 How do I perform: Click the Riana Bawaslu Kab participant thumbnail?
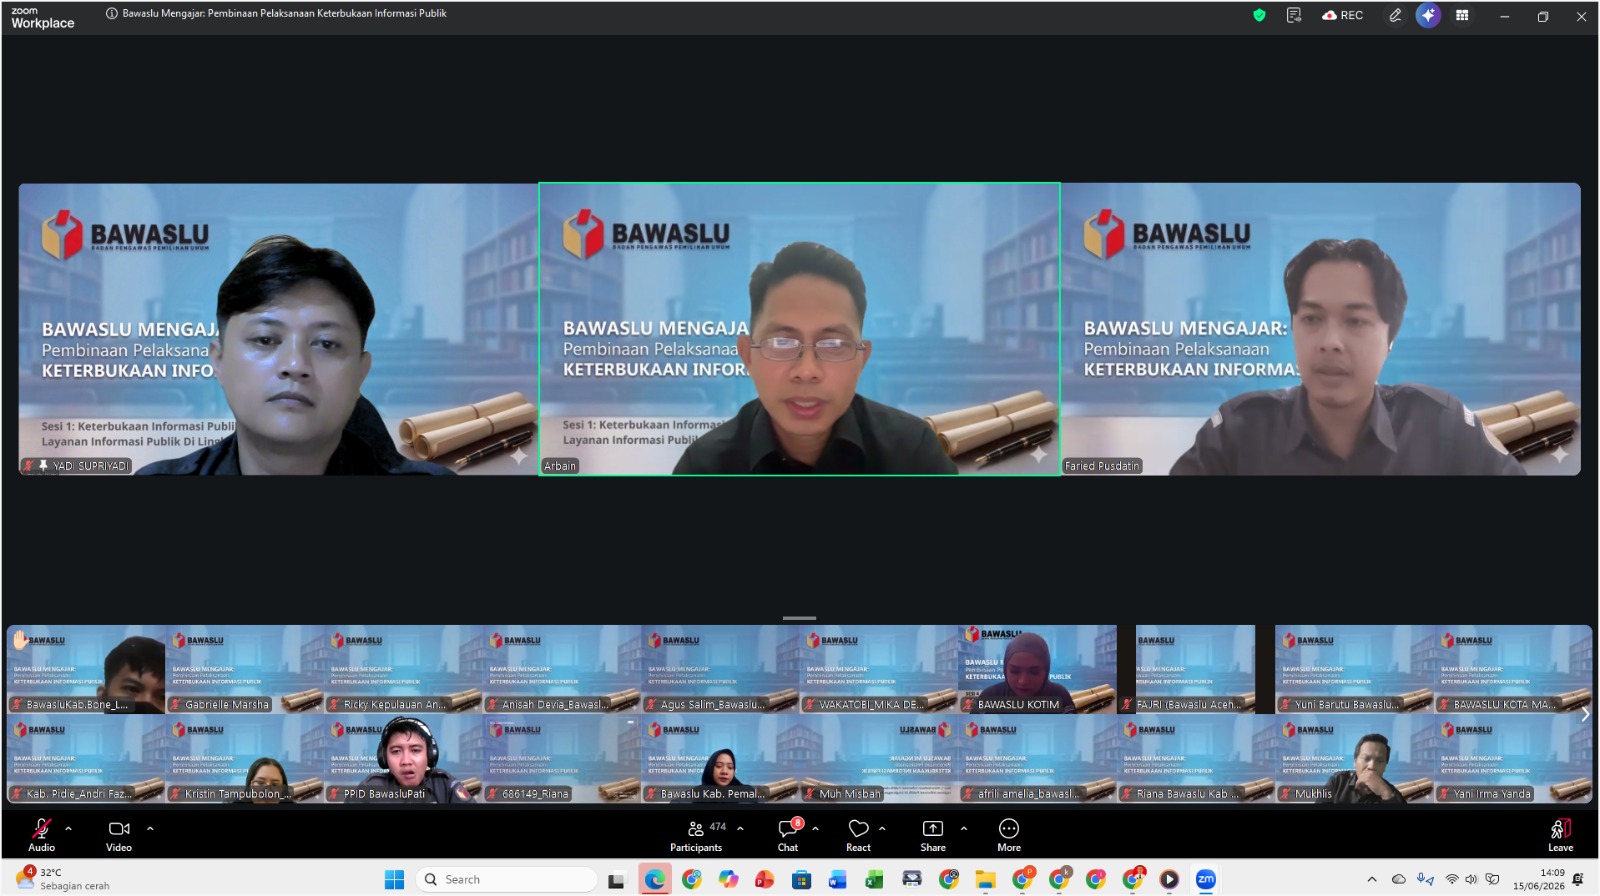coord(1197,759)
